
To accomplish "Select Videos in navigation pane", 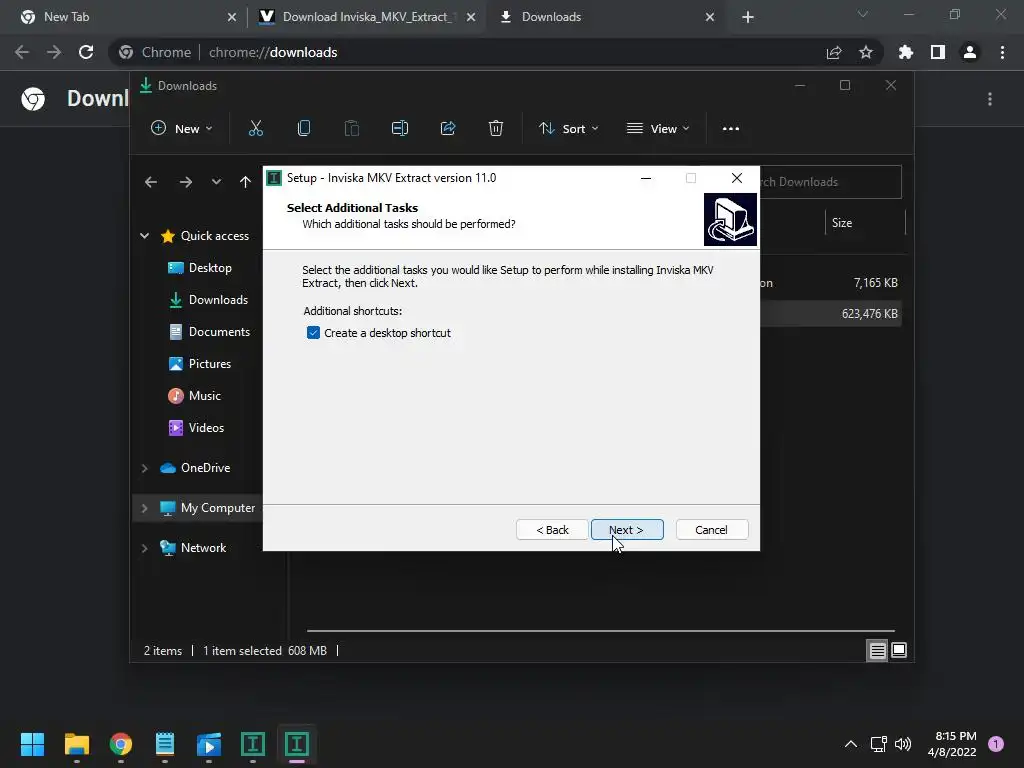I will 206,428.
